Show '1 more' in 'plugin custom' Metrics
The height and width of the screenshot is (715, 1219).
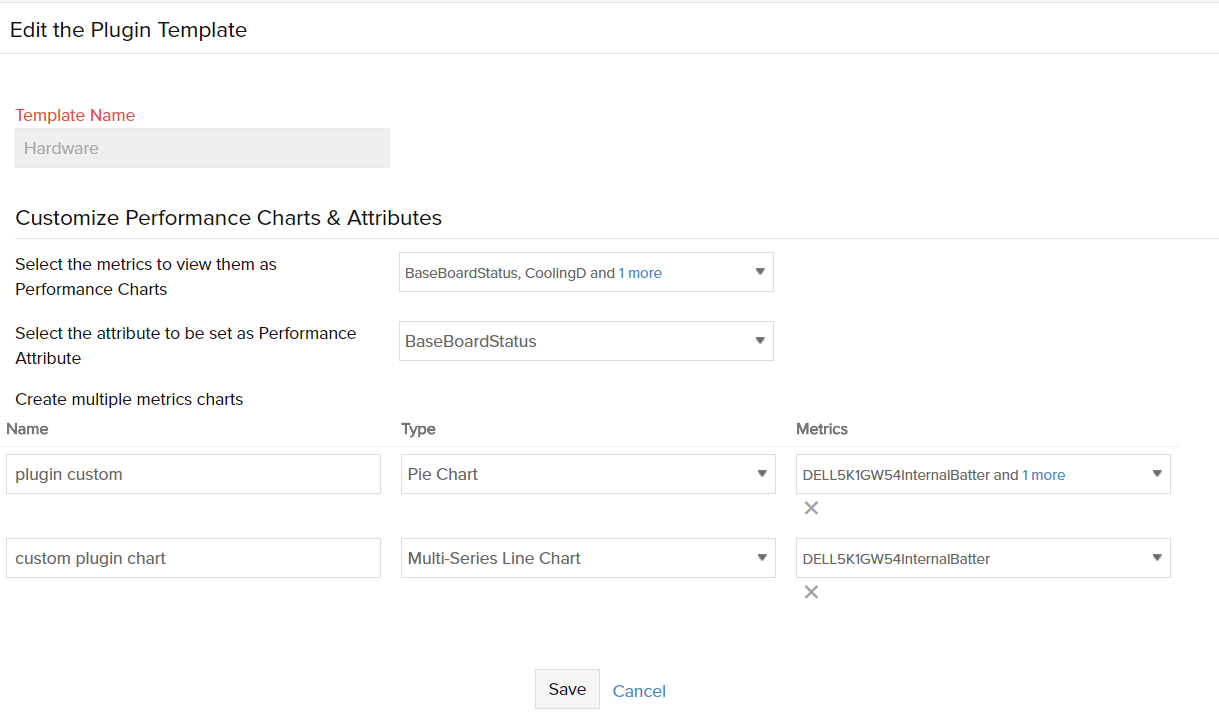[1043, 475]
